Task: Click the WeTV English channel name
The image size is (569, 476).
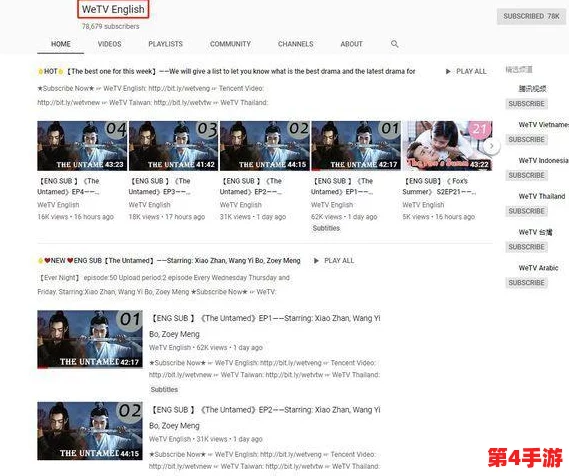Action: 113,9
